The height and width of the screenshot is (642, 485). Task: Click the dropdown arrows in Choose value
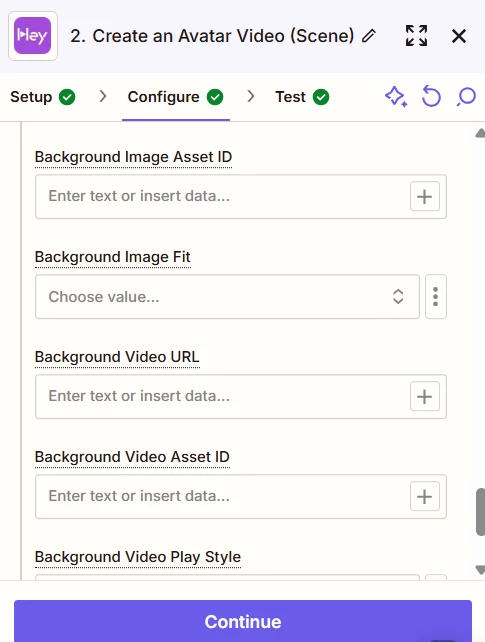tap(398, 296)
